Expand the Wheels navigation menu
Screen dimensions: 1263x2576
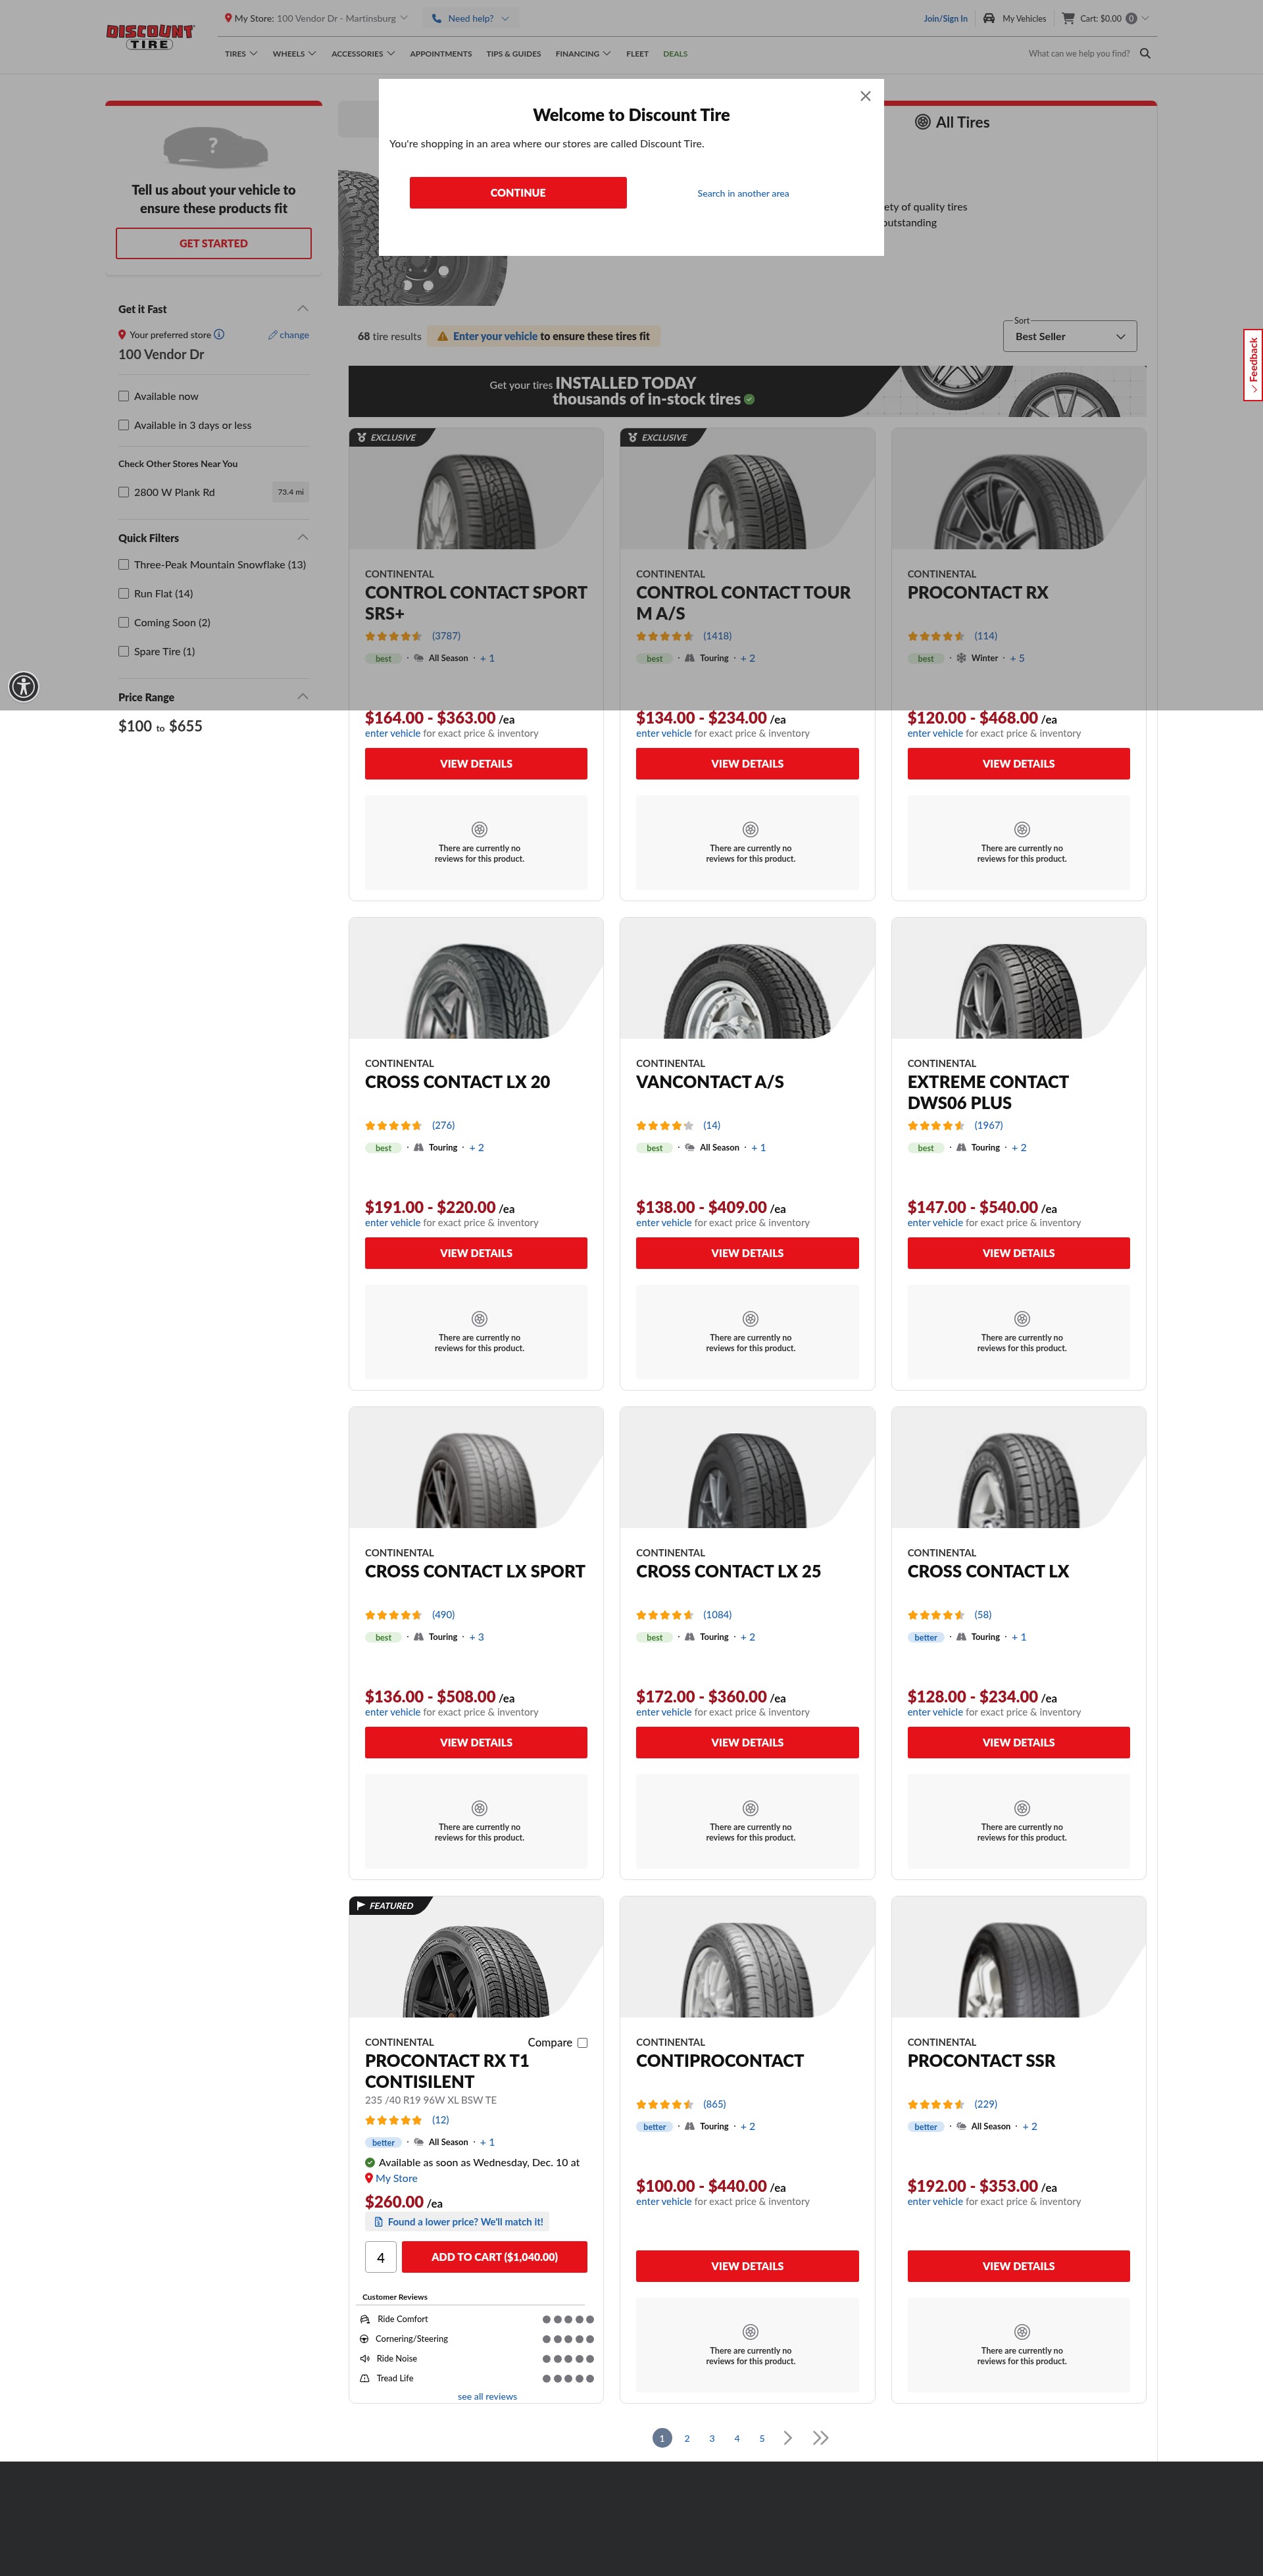(294, 54)
